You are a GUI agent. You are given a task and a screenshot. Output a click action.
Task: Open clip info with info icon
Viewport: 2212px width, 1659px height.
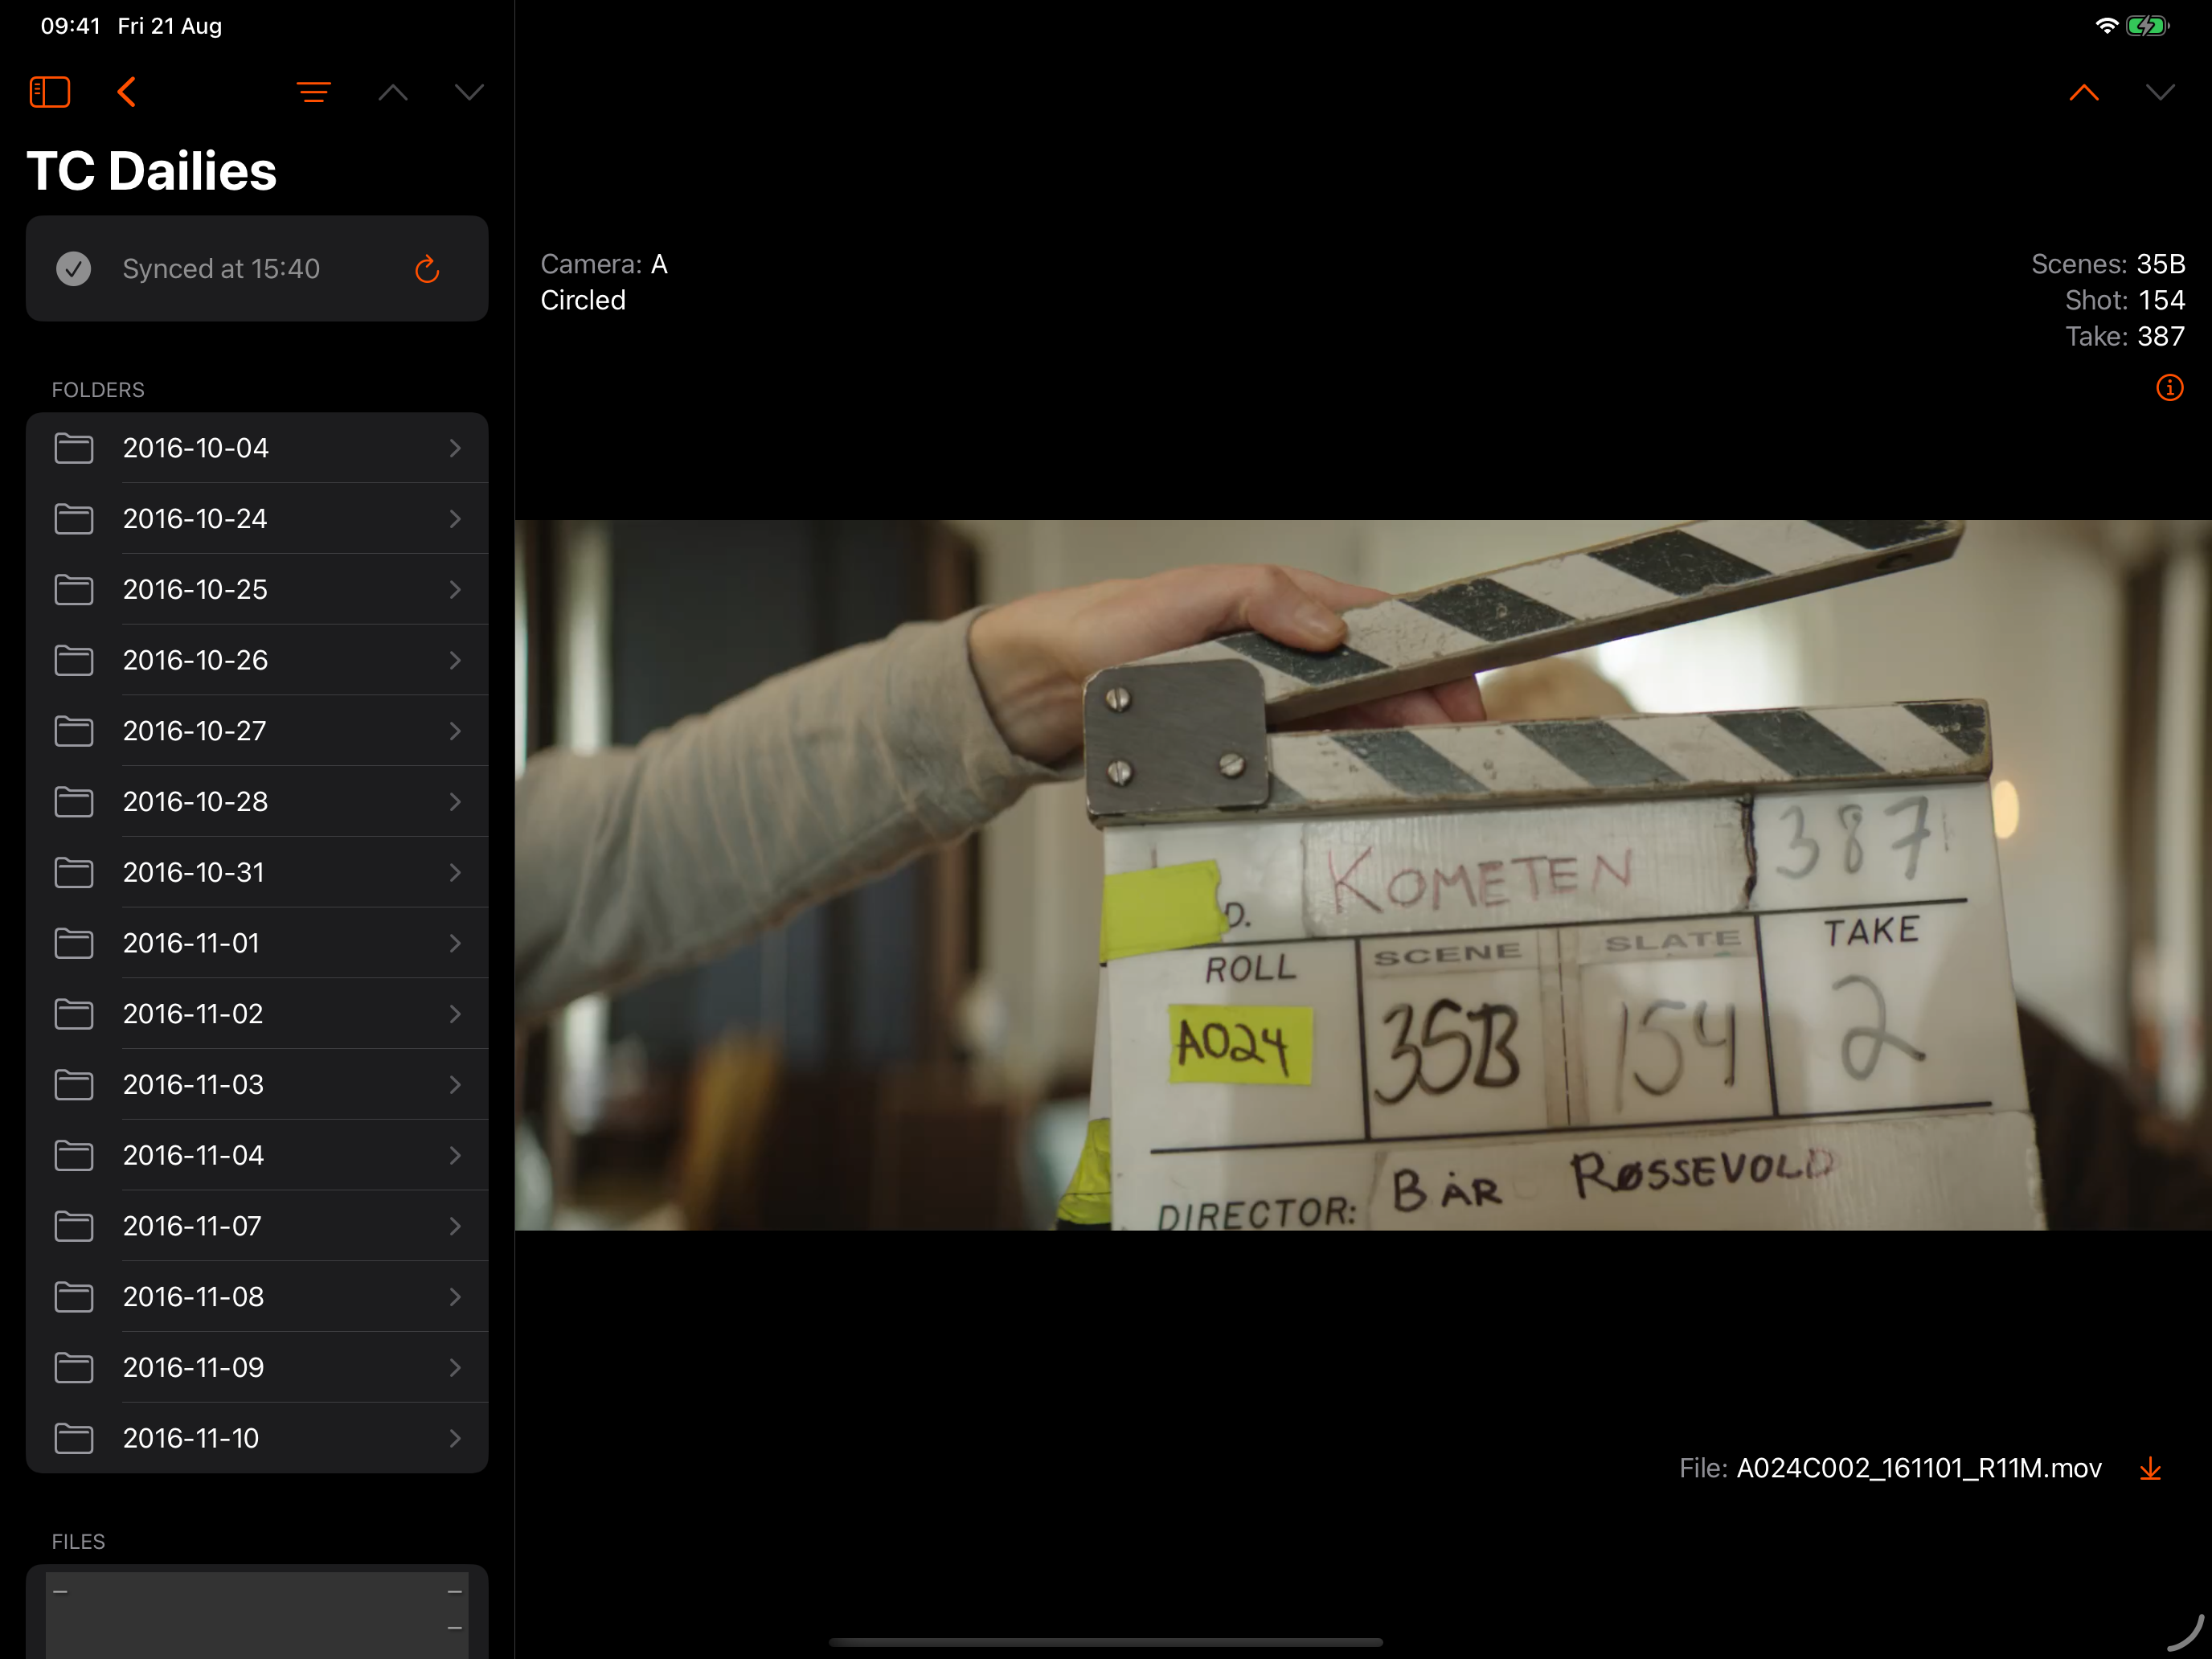[x=2169, y=387]
